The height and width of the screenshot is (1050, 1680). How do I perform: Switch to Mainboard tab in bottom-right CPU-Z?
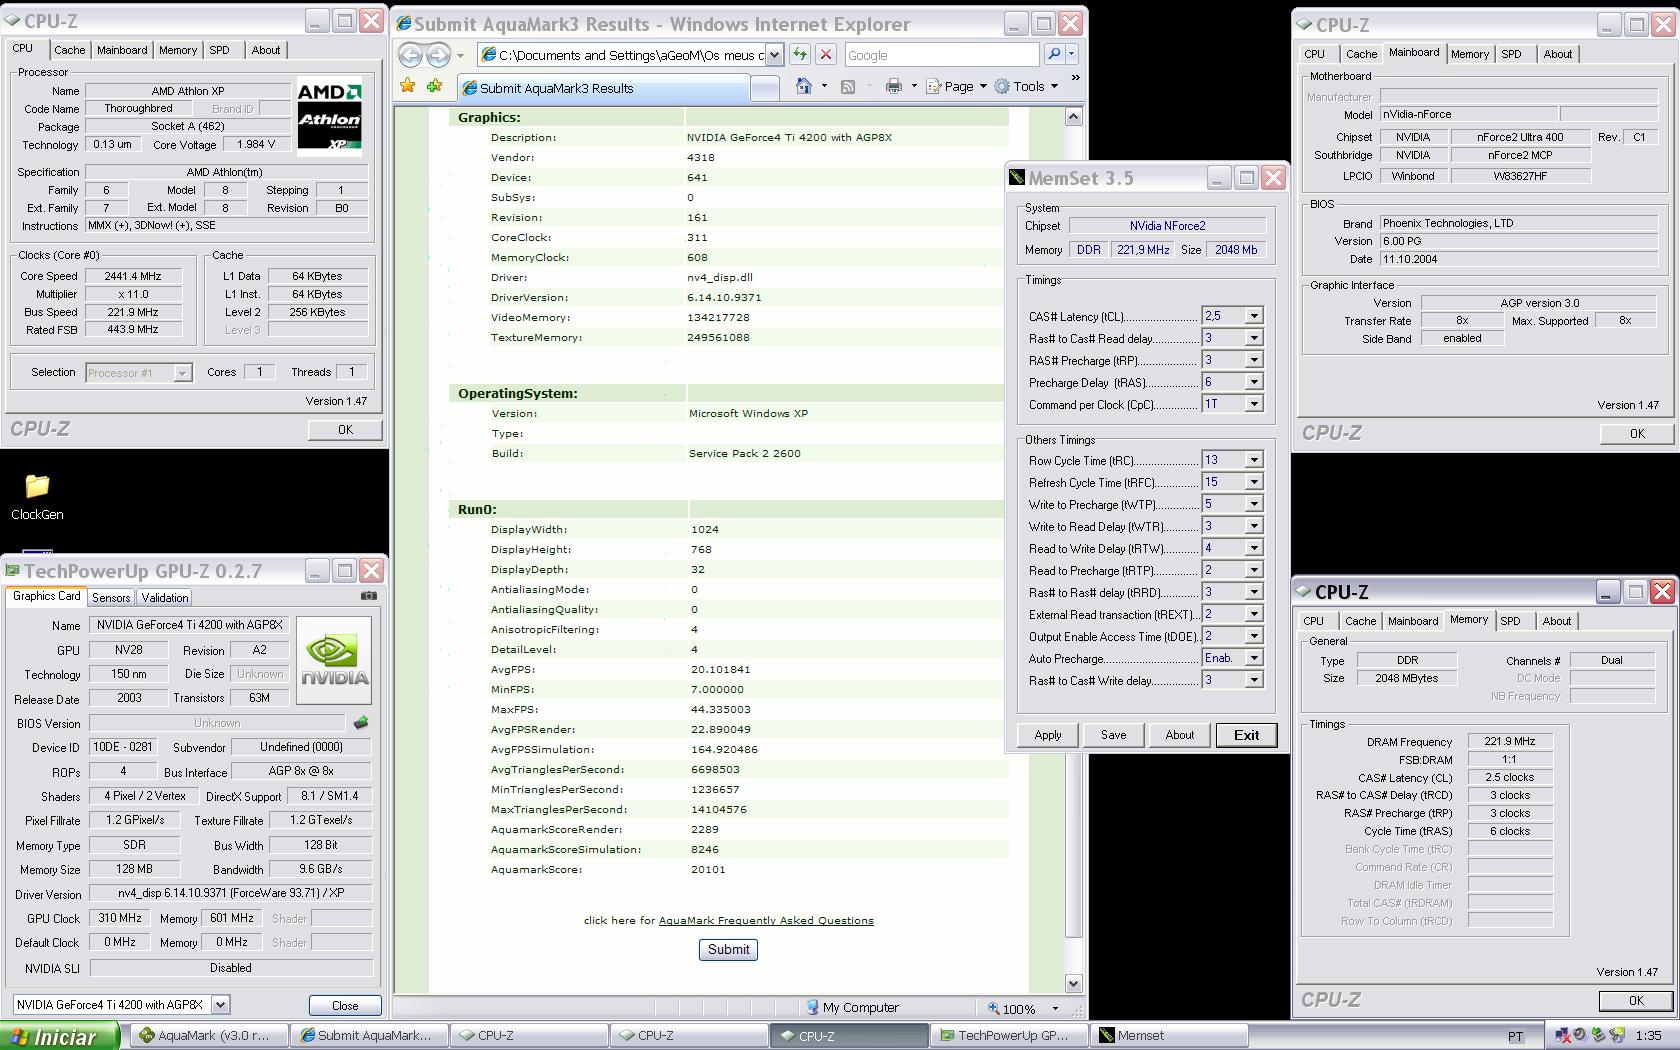coord(1412,621)
